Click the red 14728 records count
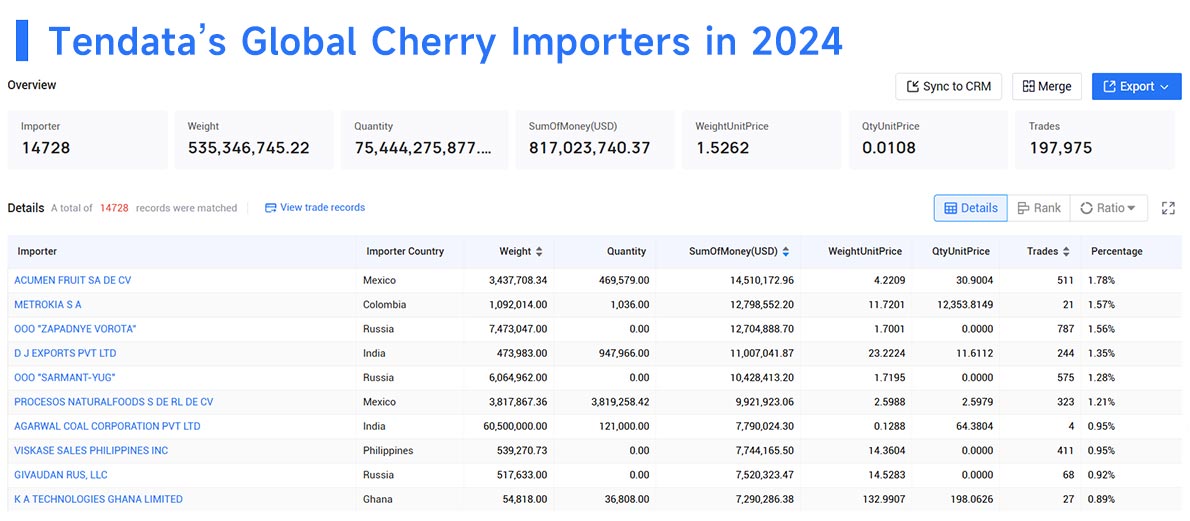 pyautogui.click(x=114, y=207)
